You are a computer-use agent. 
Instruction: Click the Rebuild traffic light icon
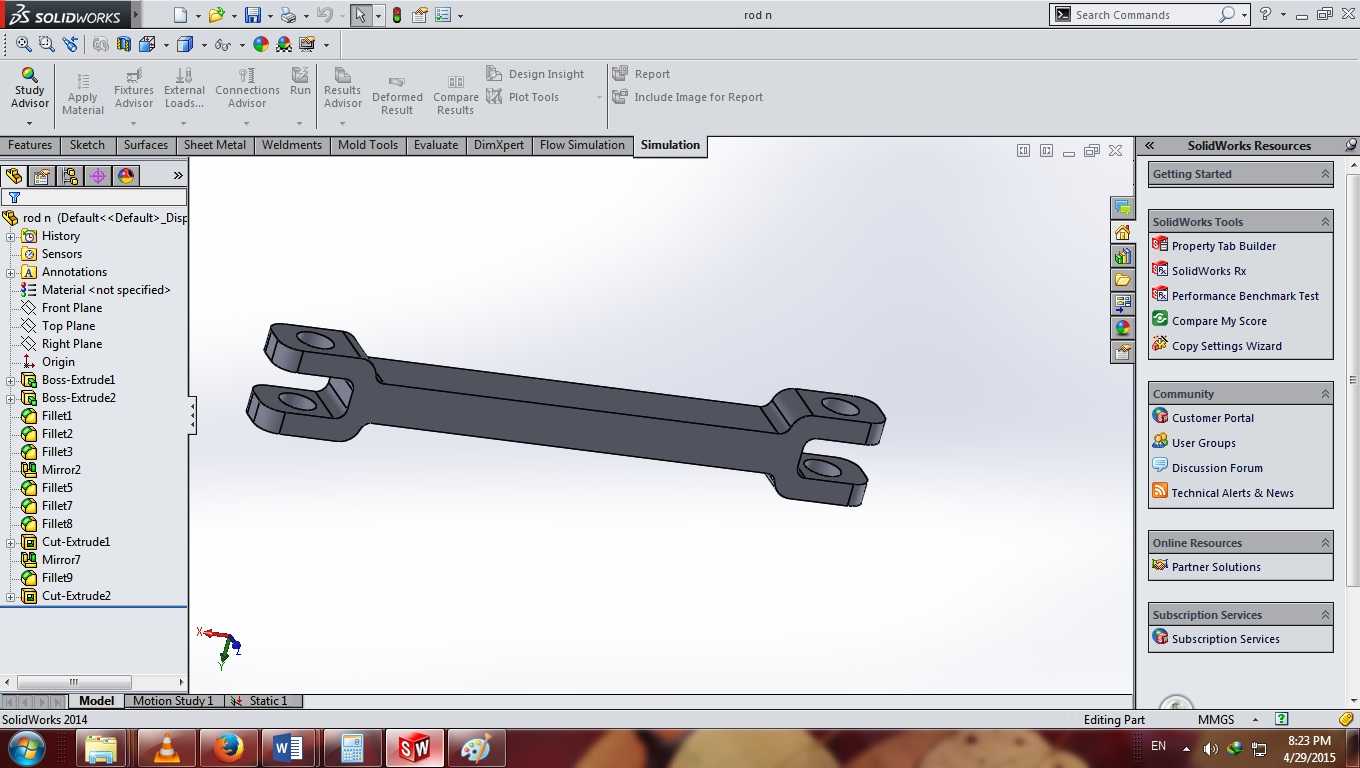pyautogui.click(x=397, y=15)
